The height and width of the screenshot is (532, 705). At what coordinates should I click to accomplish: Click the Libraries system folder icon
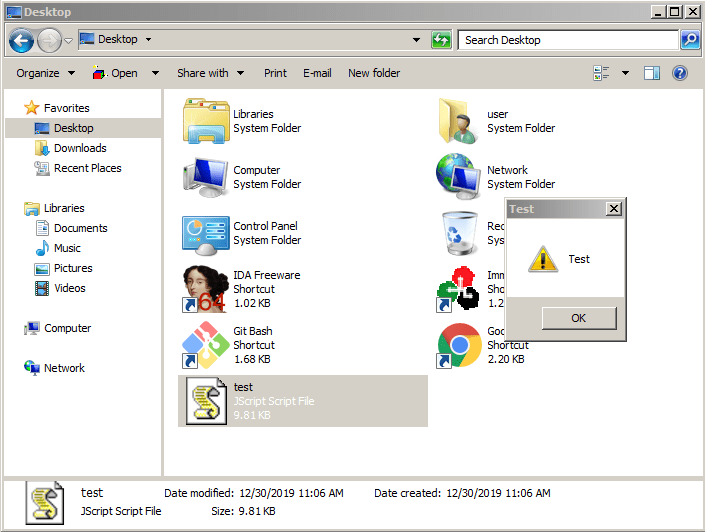pyautogui.click(x=205, y=121)
